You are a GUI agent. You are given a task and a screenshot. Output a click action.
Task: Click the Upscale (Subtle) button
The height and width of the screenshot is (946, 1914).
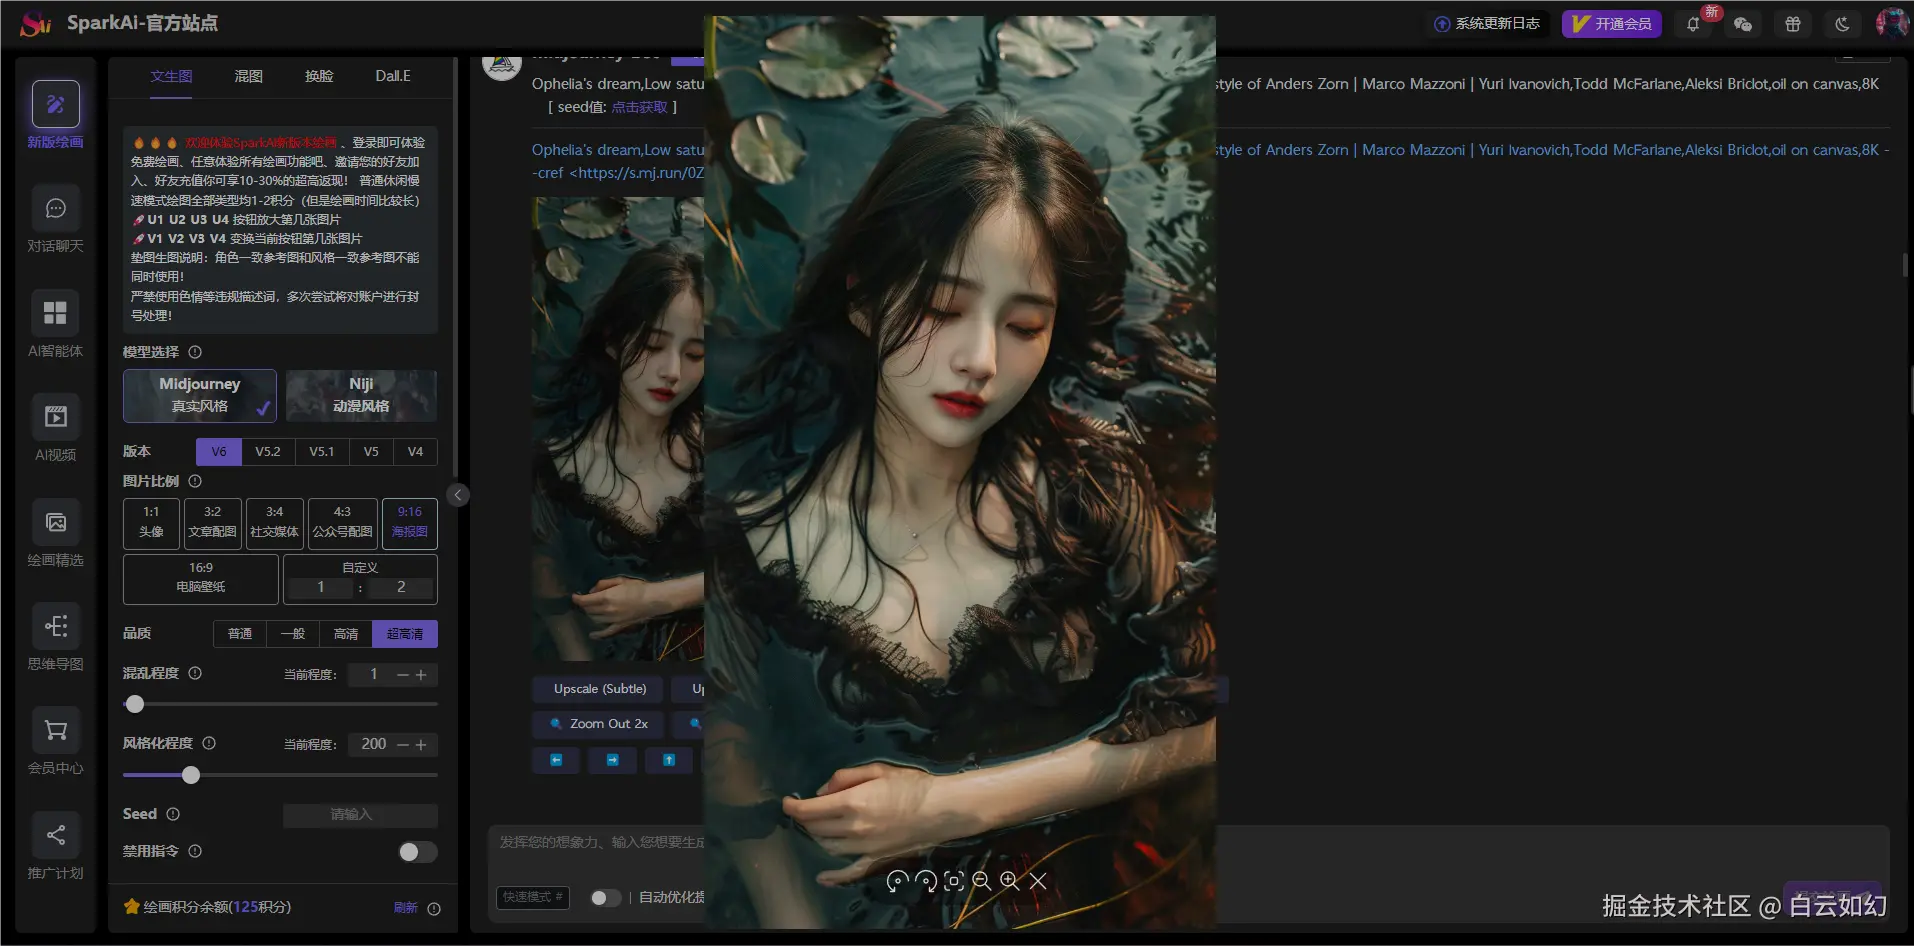pyautogui.click(x=597, y=689)
